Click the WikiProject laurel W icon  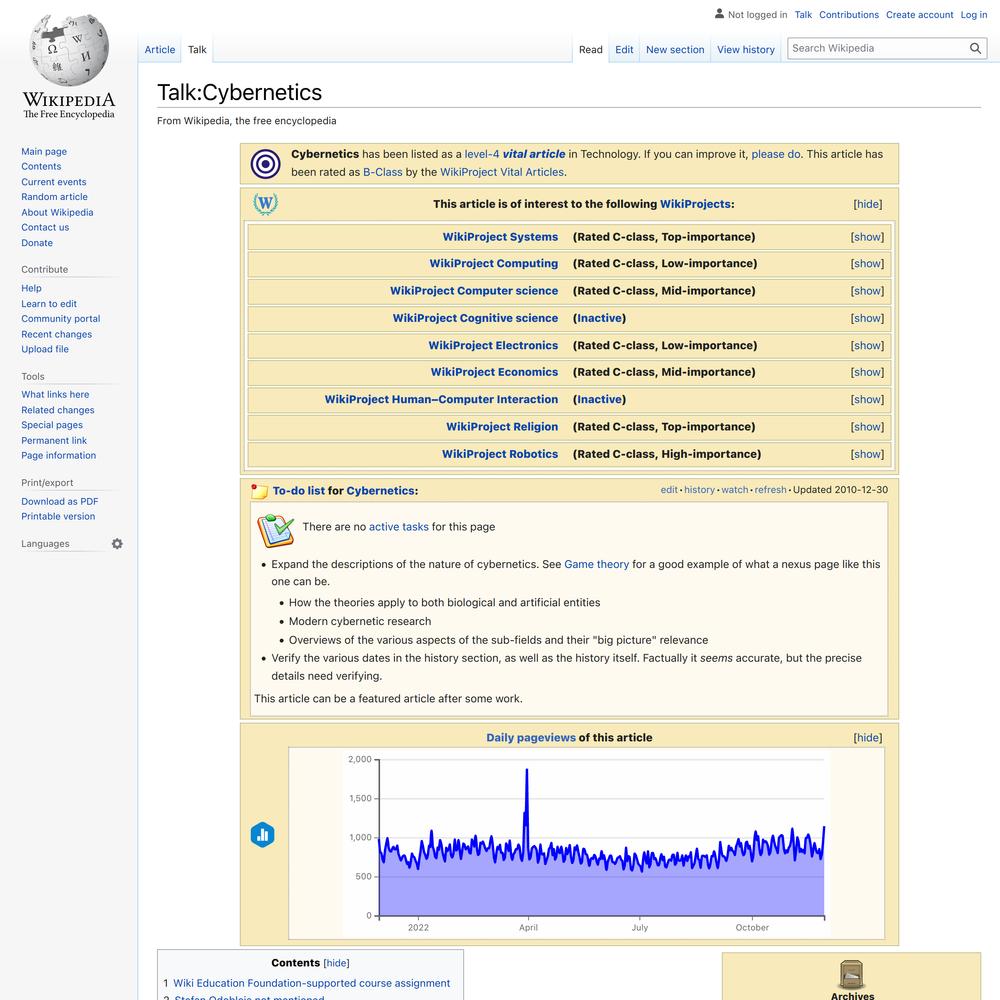(x=265, y=204)
